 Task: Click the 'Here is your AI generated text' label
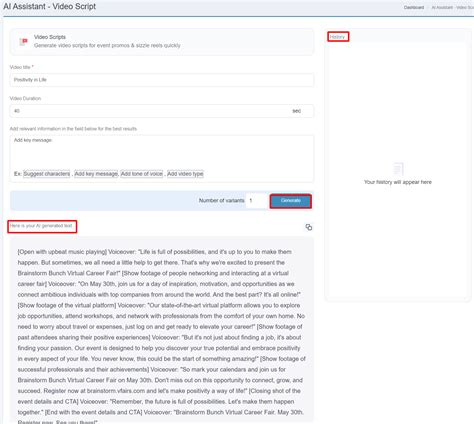coord(41,226)
